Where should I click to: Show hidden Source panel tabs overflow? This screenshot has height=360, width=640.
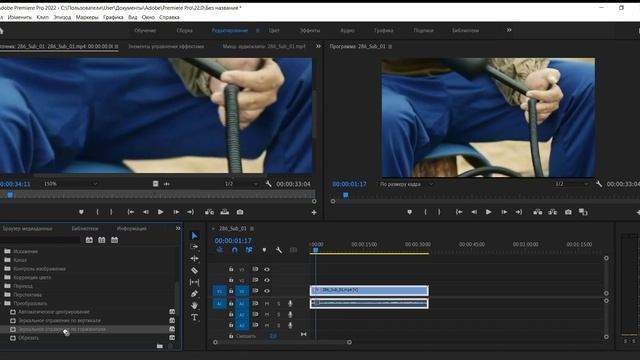(318, 46)
